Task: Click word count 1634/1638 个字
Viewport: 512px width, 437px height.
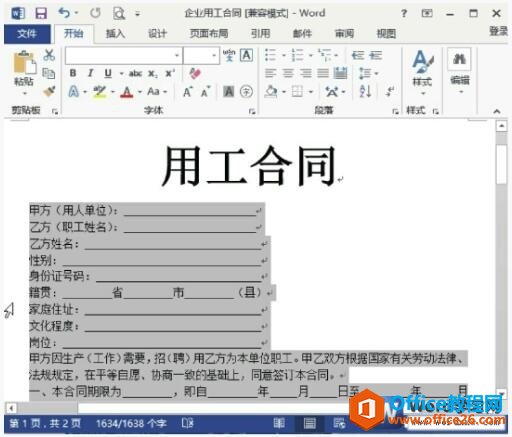Action: coord(131,423)
